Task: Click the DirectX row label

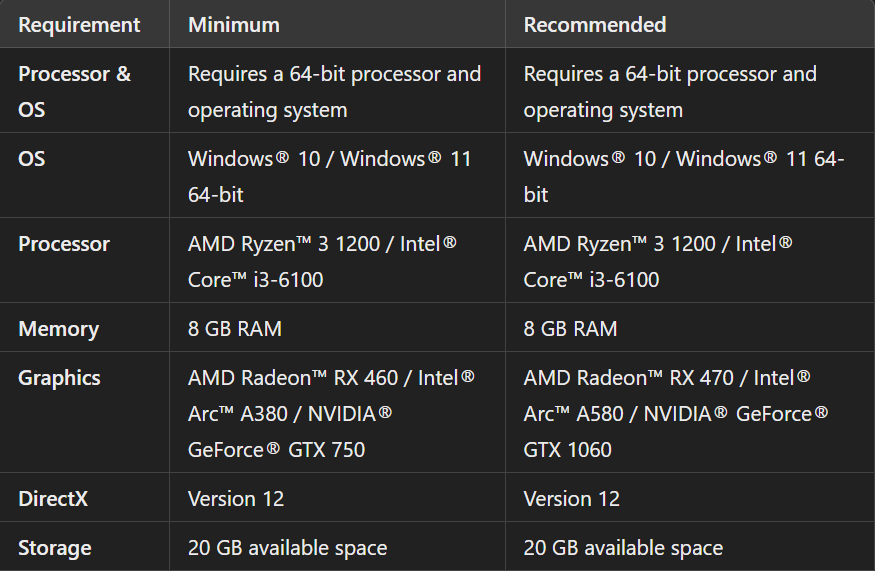Action: 53,498
